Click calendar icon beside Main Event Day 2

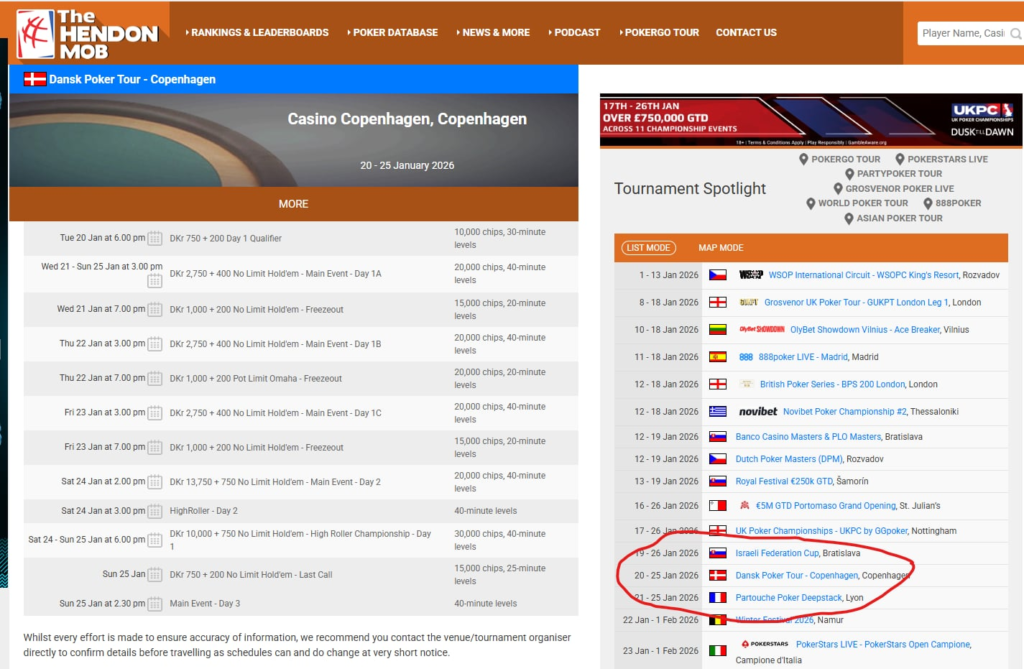click(x=155, y=481)
